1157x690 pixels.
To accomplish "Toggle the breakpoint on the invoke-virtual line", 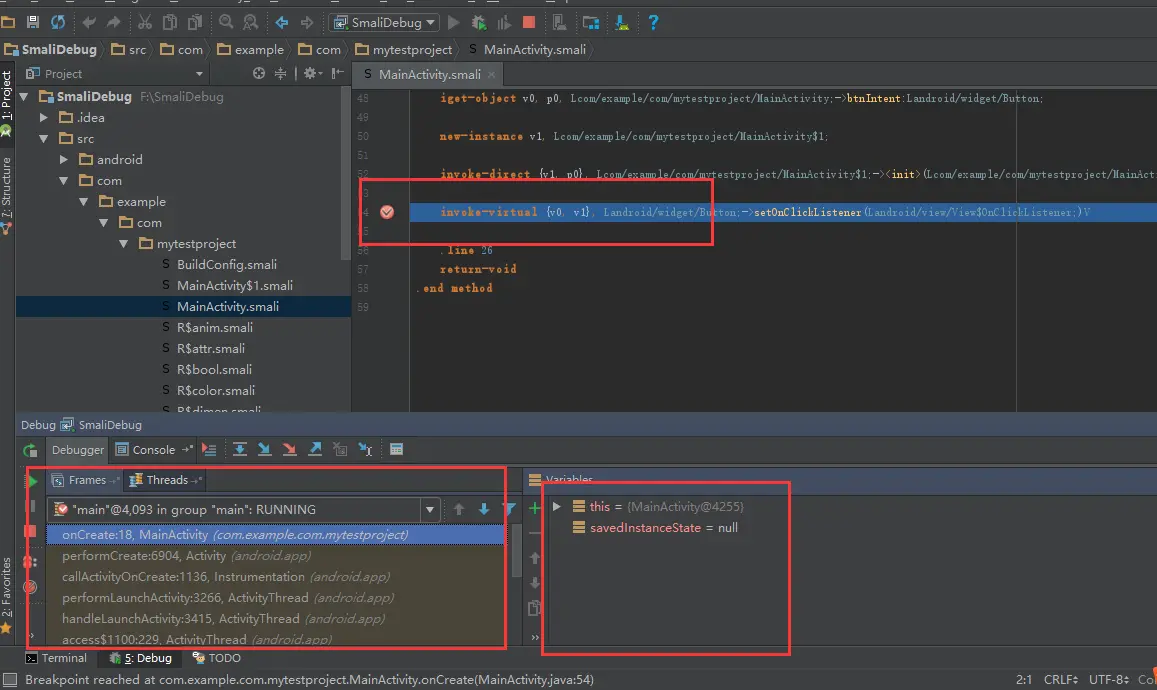I will click(x=387, y=213).
